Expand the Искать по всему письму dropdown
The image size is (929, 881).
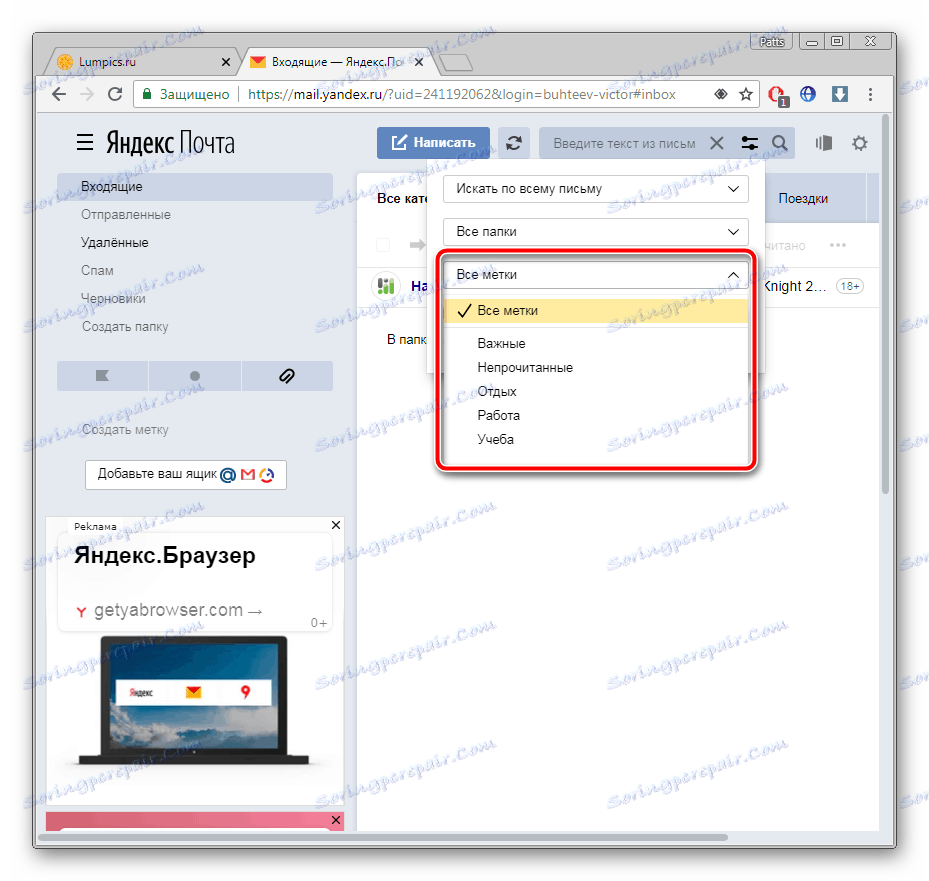595,189
